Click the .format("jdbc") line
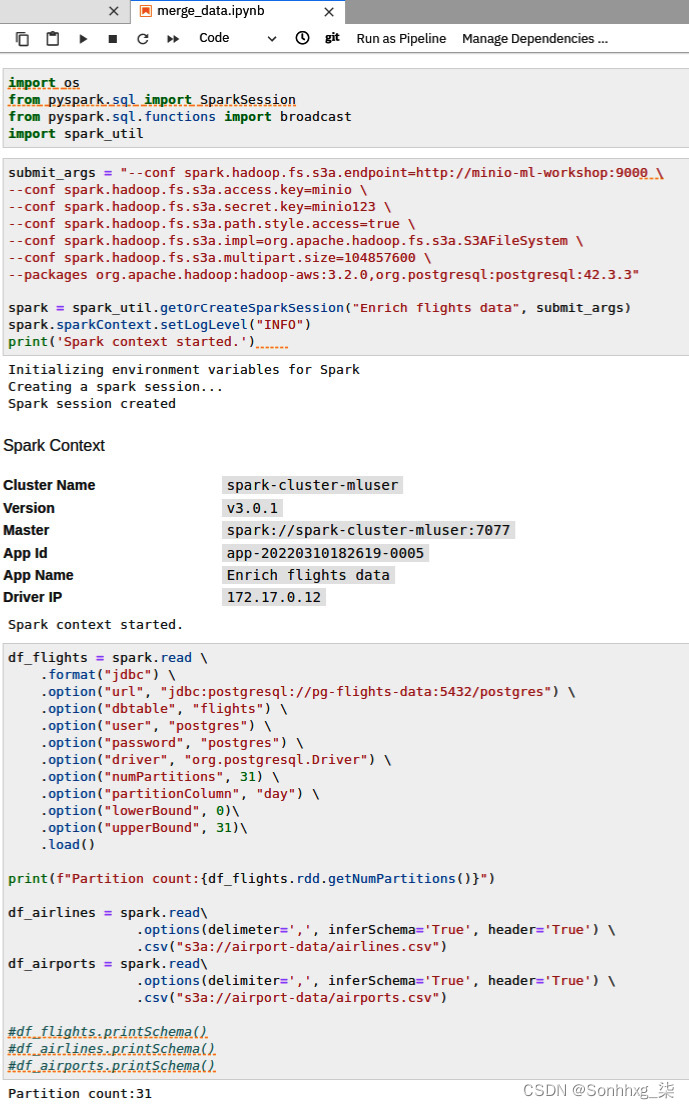The image size is (689, 1109). pos(108,675)
